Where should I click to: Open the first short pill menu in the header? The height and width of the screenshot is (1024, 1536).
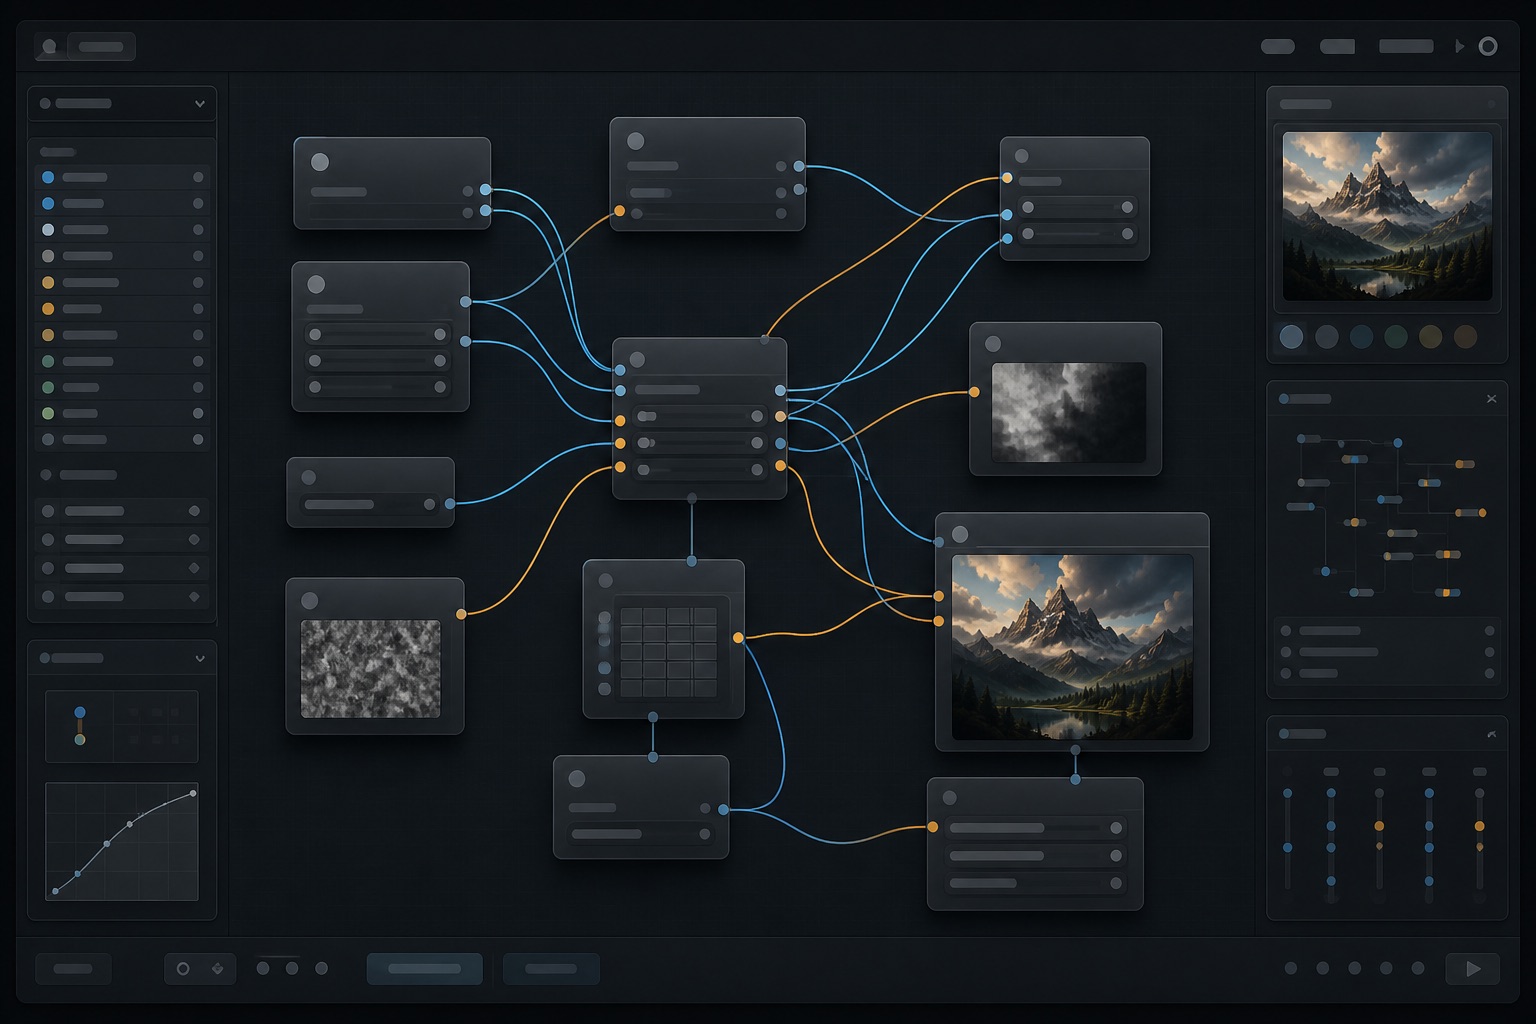pyautogui.click(x=1278, y=46)
